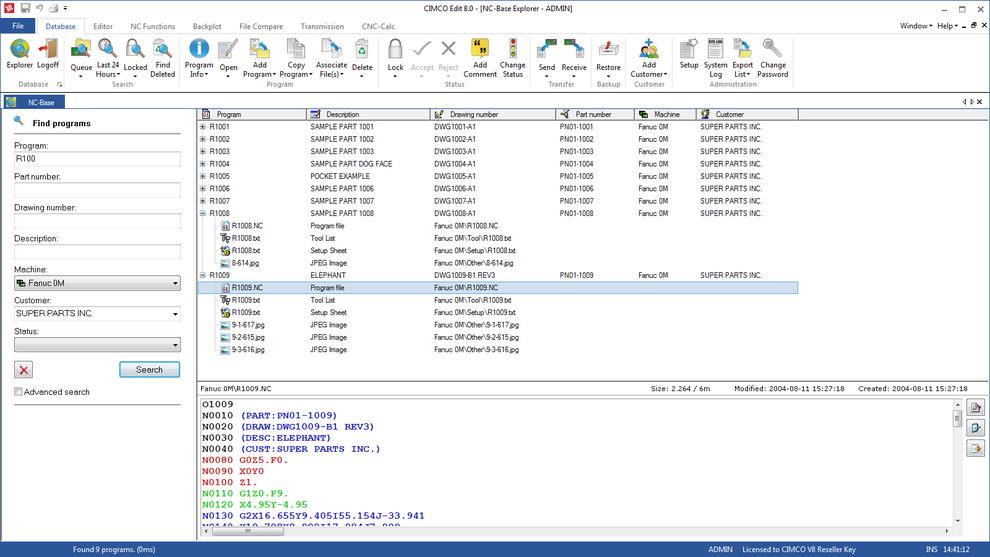Collapse the R1008 program tree node
Viewport: 990px width, 557px height.
pyautogui.click(x=203, y=213)
